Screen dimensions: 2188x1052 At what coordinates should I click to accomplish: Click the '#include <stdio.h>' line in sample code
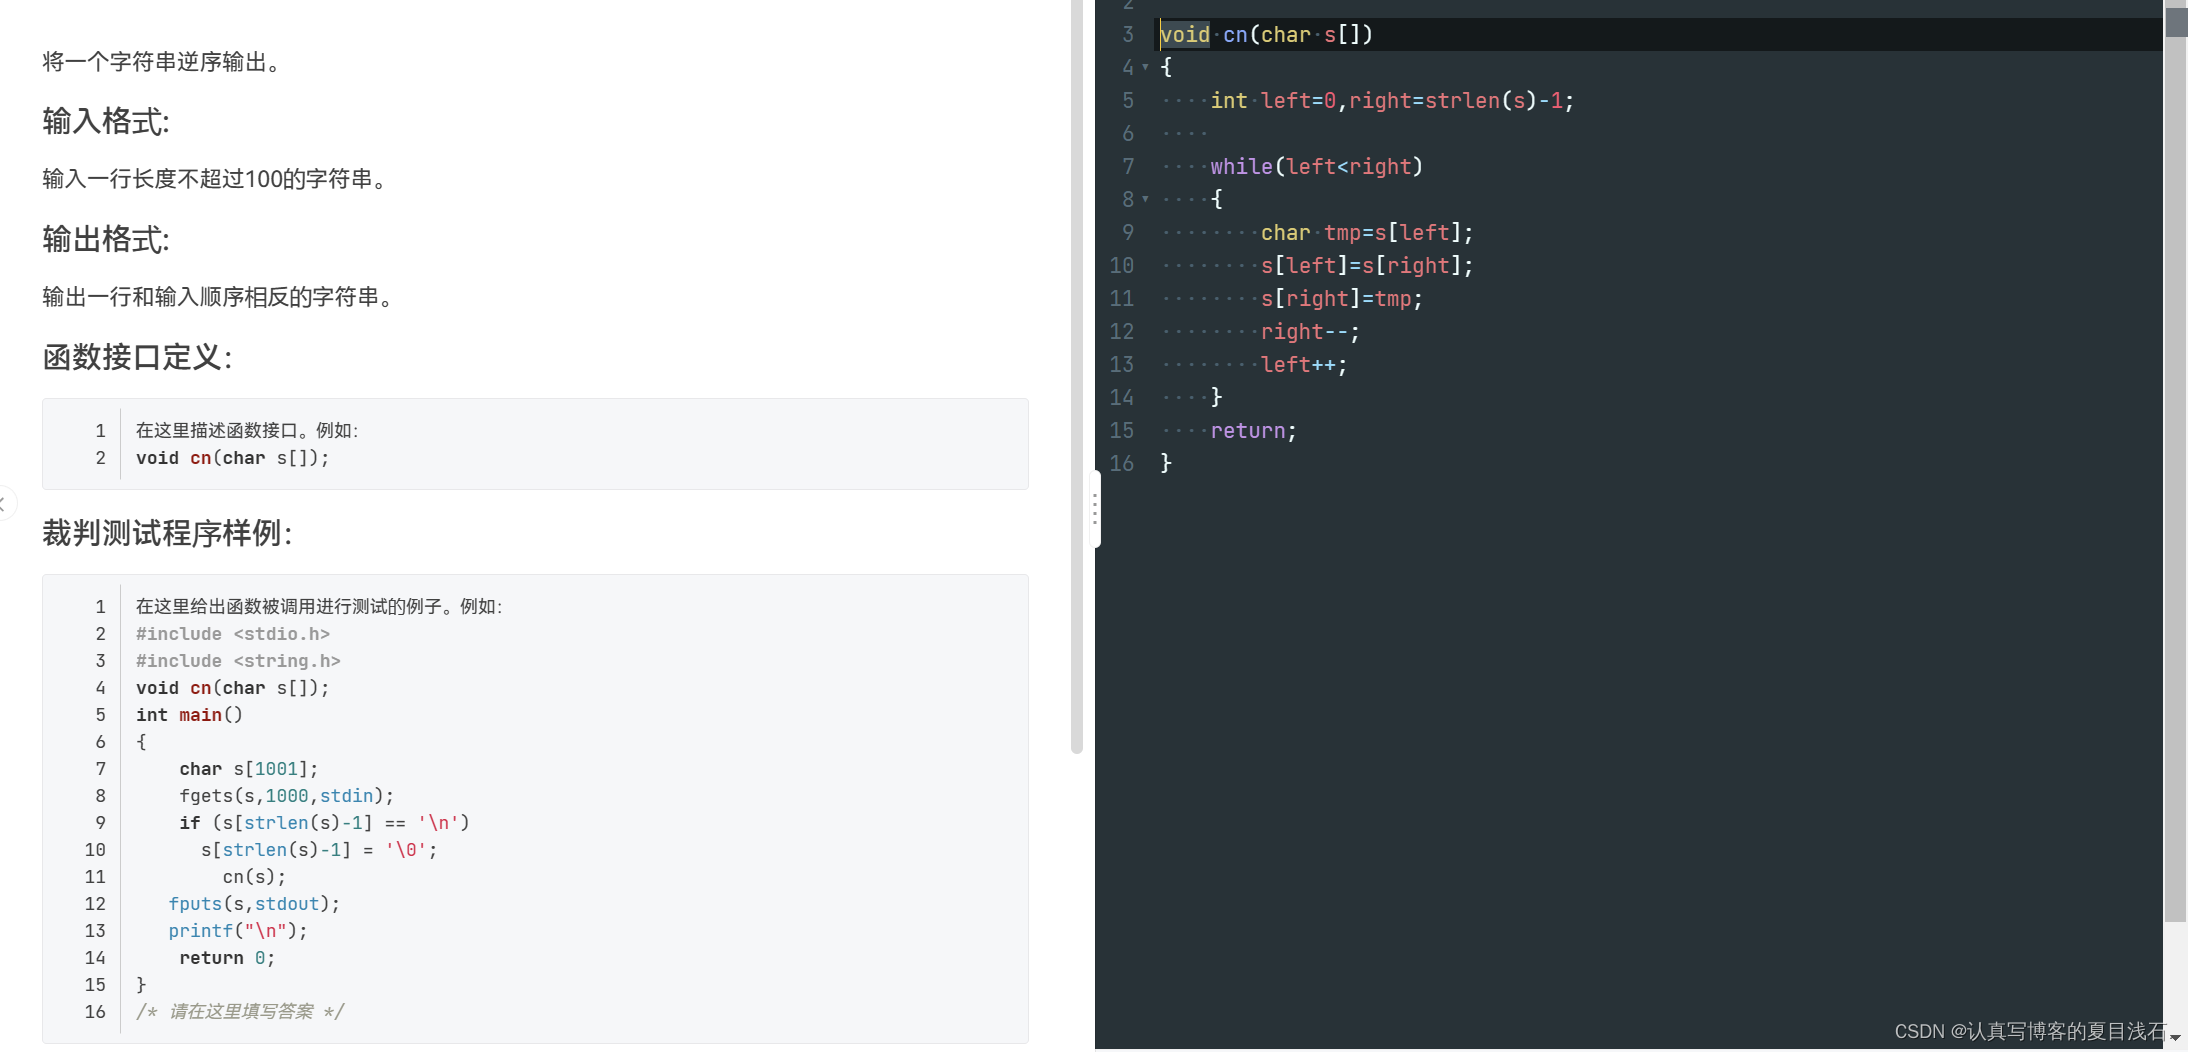click(x=233, y=634)
